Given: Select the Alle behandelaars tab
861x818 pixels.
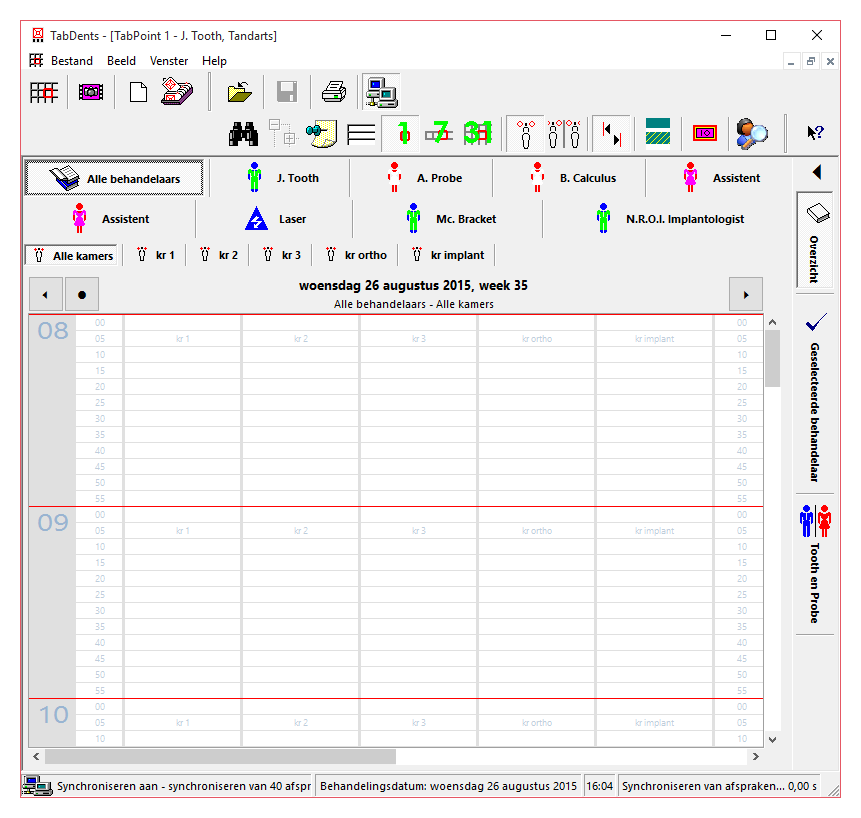Looking at the screenshot, I should coord(114,178).
